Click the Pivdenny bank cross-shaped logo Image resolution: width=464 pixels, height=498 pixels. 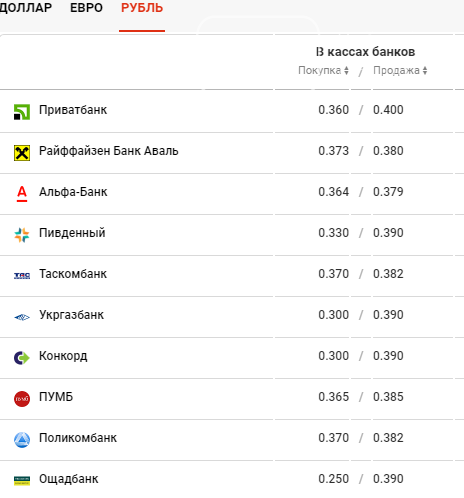point(22,235)
